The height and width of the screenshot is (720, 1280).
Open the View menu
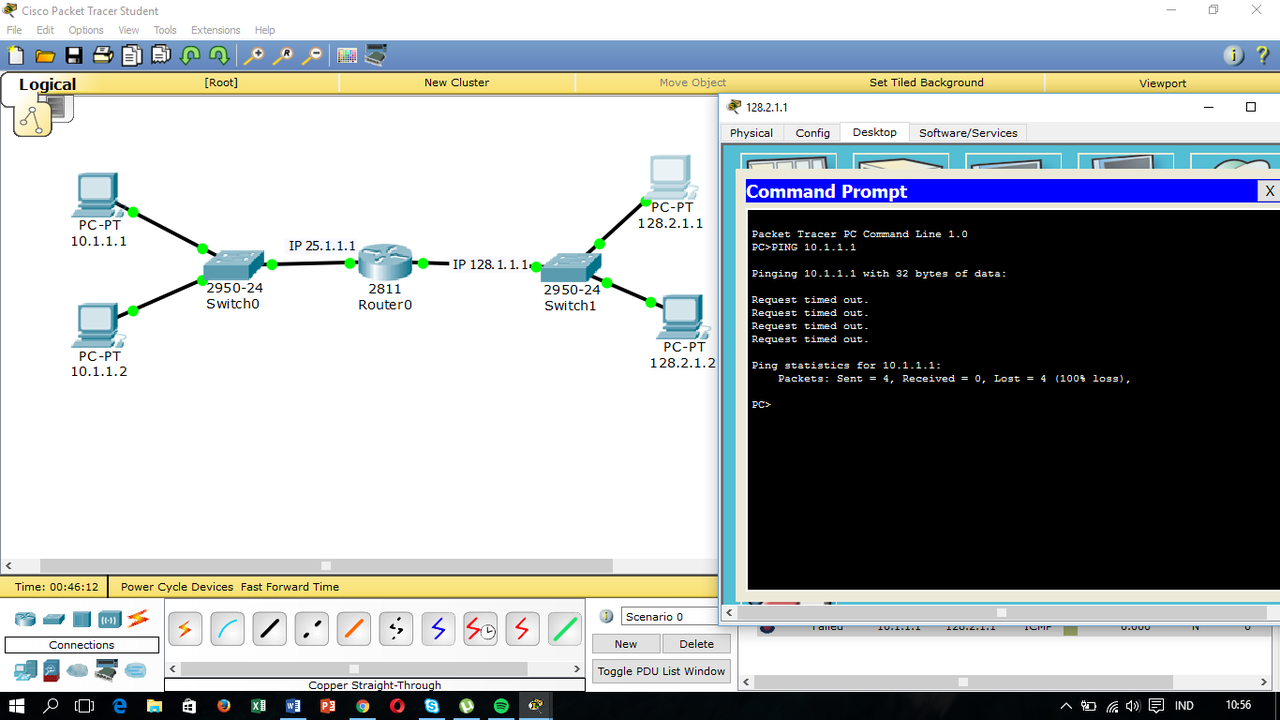[x=129, y=30]
